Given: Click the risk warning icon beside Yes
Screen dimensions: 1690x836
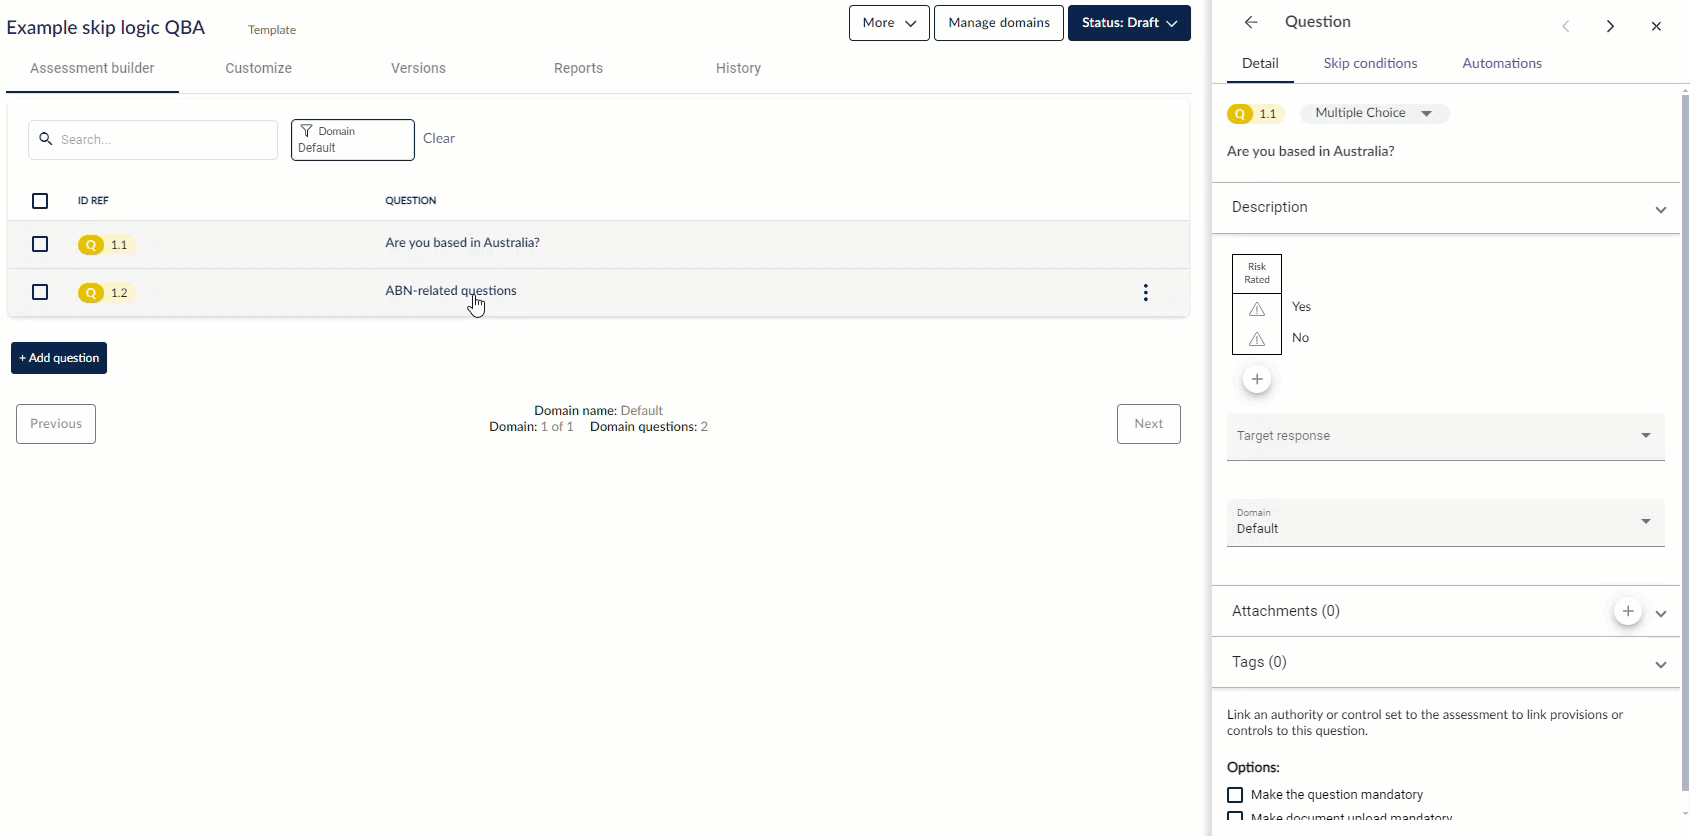Looking at the screenshot, I should pos(1257,309).
